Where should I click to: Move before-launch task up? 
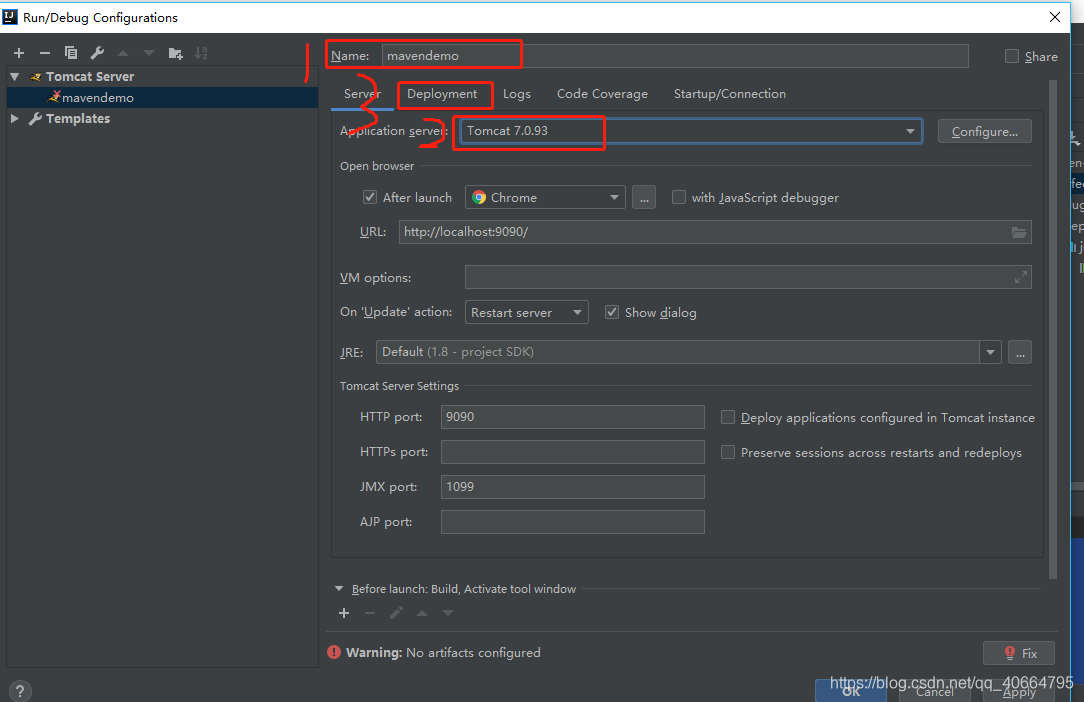pos(422,613)
